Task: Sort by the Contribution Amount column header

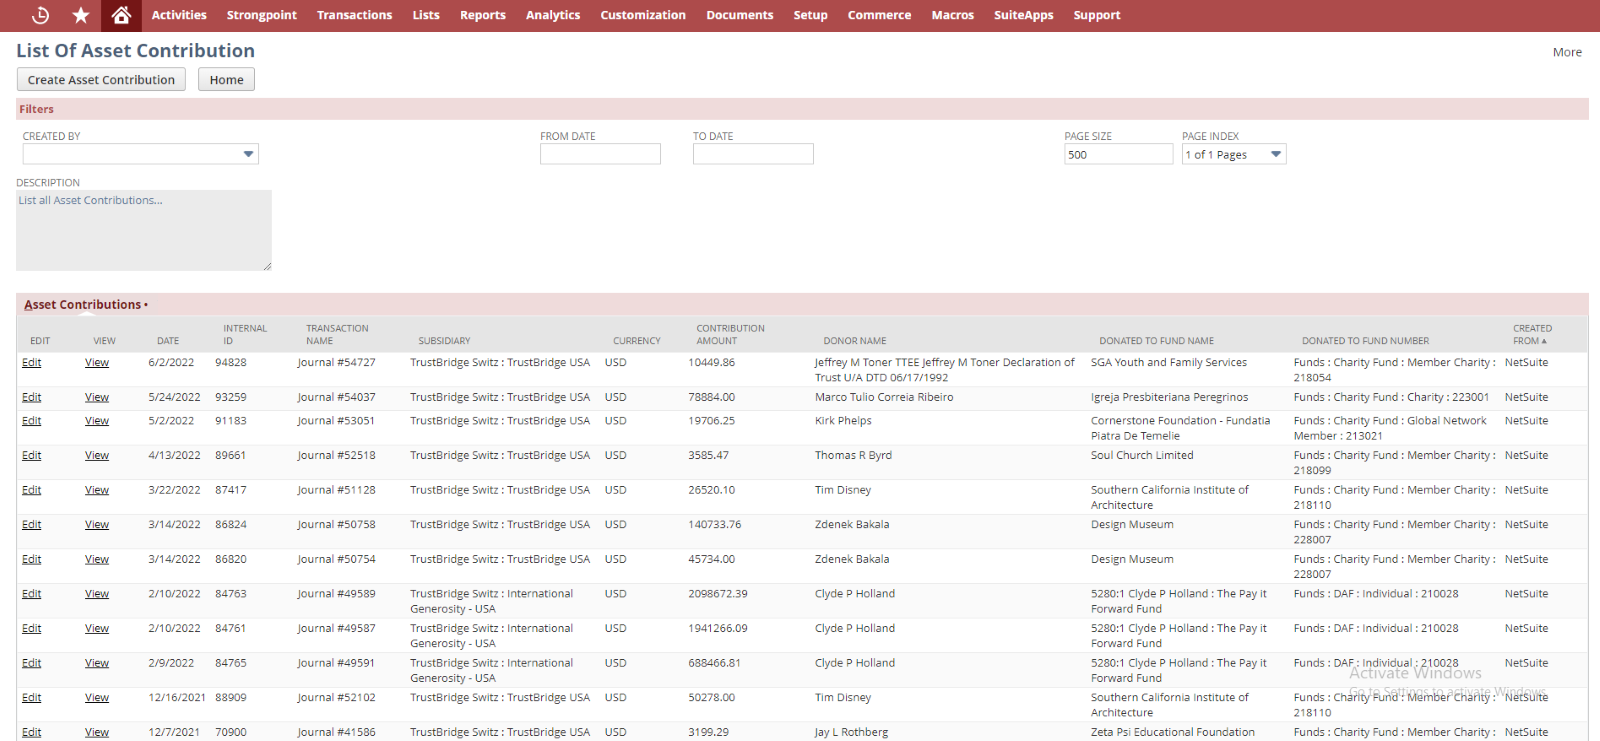Action: point(730,334)
